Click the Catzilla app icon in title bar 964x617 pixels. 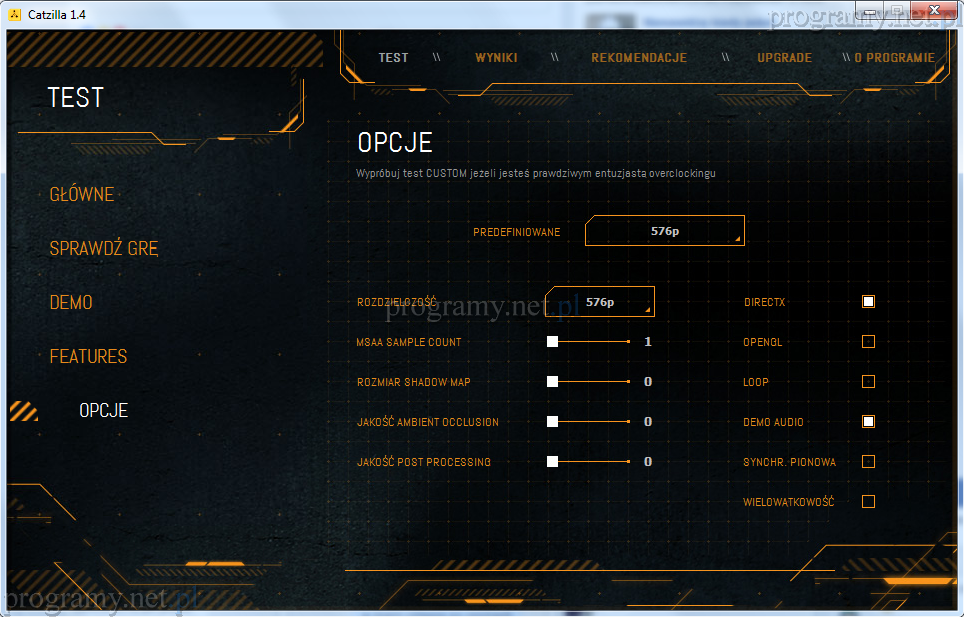coord(14,13)
